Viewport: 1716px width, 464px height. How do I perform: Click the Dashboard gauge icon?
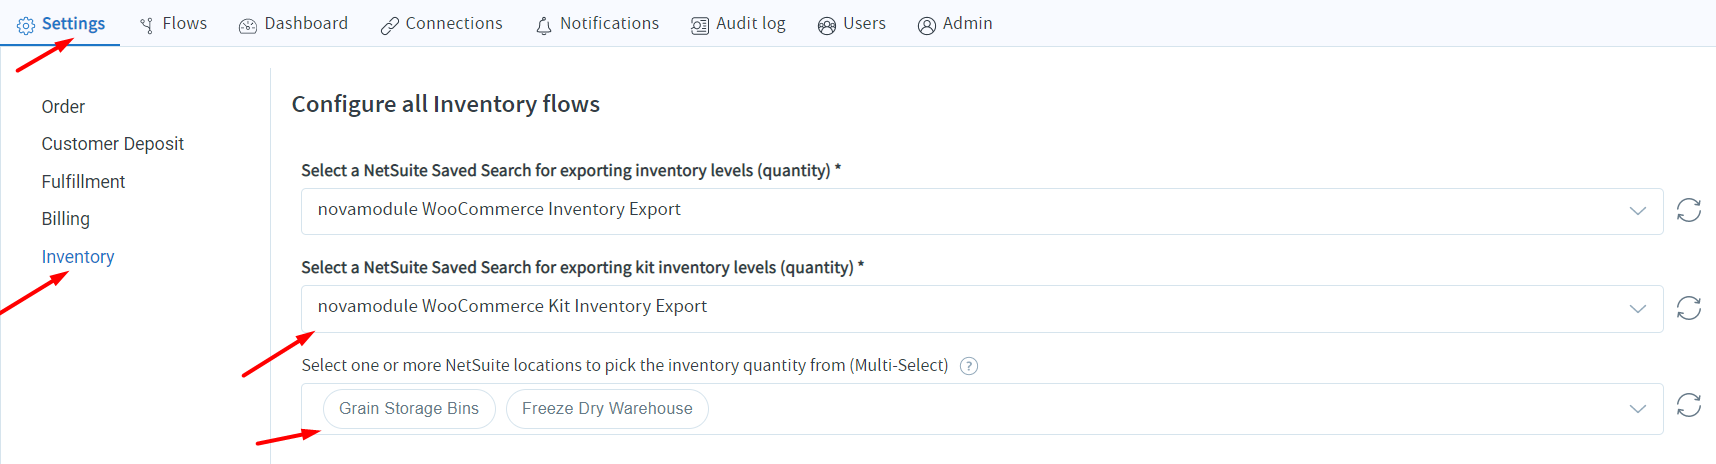pos(248,26)
